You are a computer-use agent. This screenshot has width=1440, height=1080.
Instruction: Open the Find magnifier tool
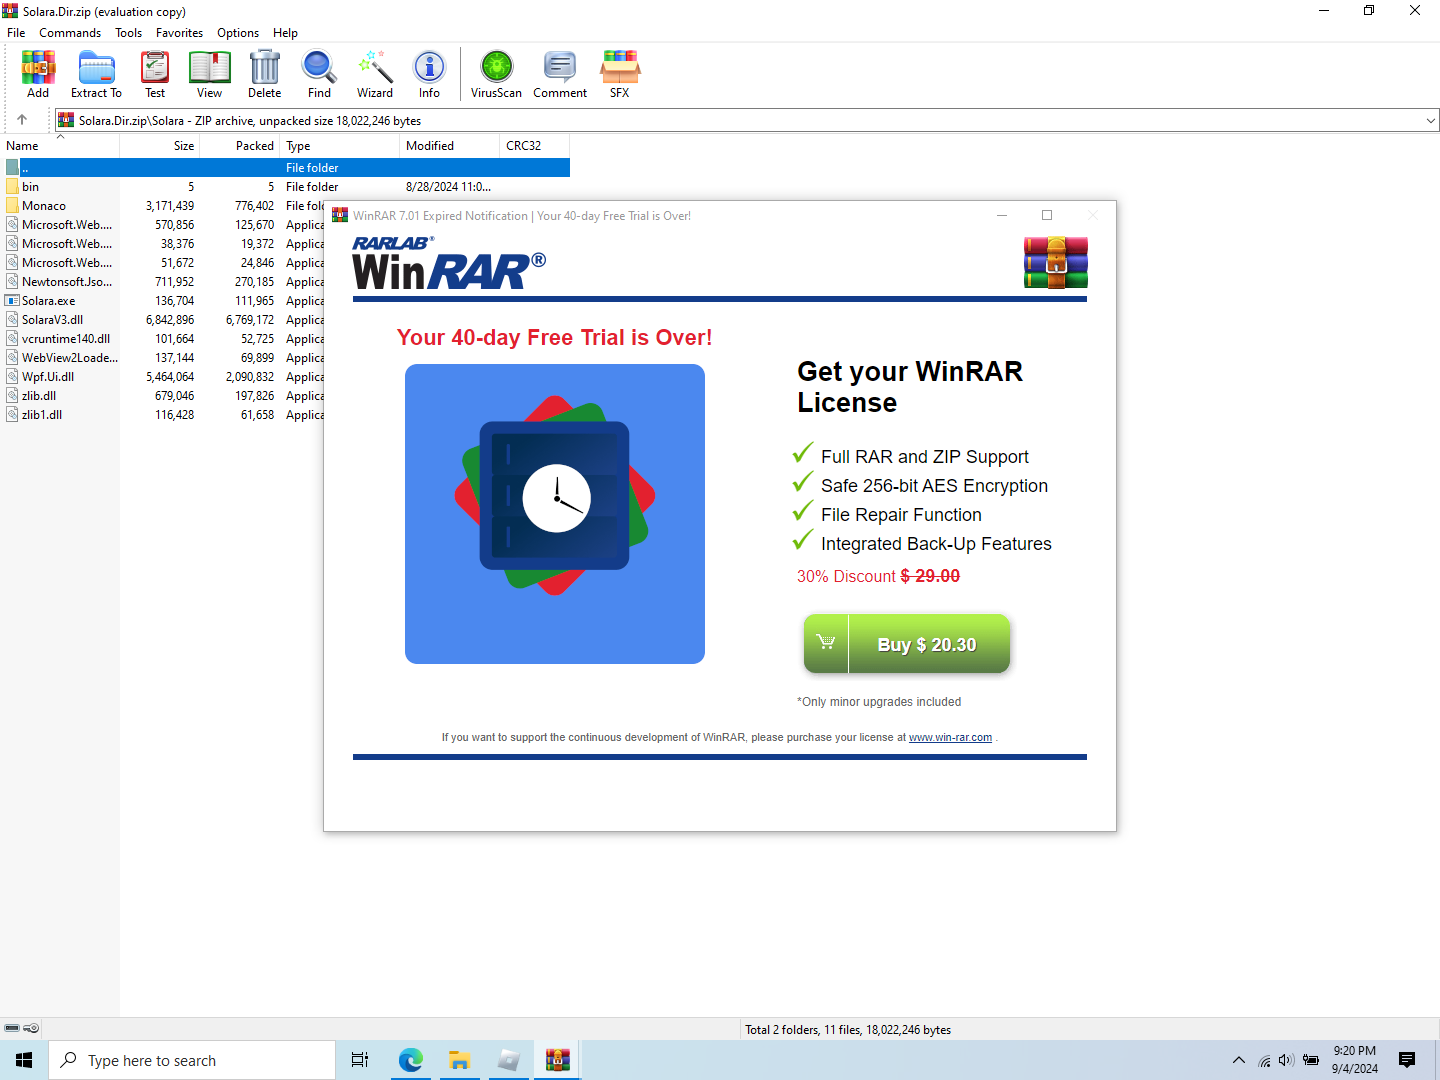coord(319,74)
